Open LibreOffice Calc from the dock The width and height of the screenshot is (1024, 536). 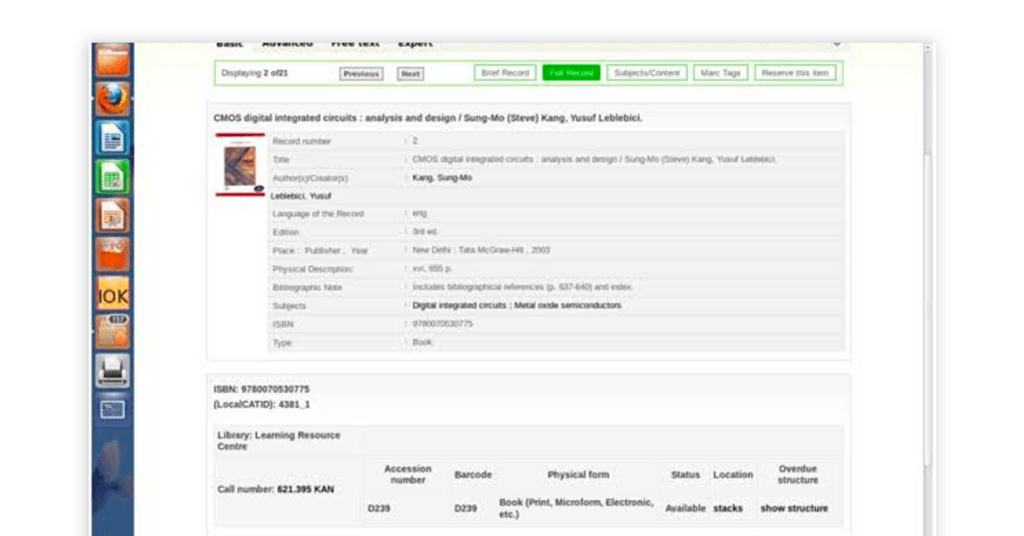click(113, 176)
